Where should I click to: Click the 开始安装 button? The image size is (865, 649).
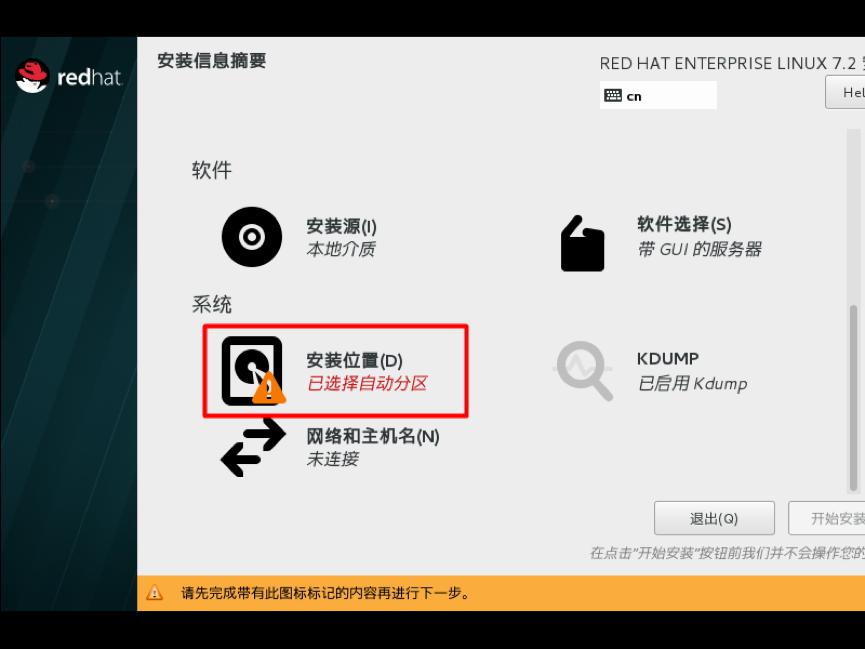click(x=826, y=518)
